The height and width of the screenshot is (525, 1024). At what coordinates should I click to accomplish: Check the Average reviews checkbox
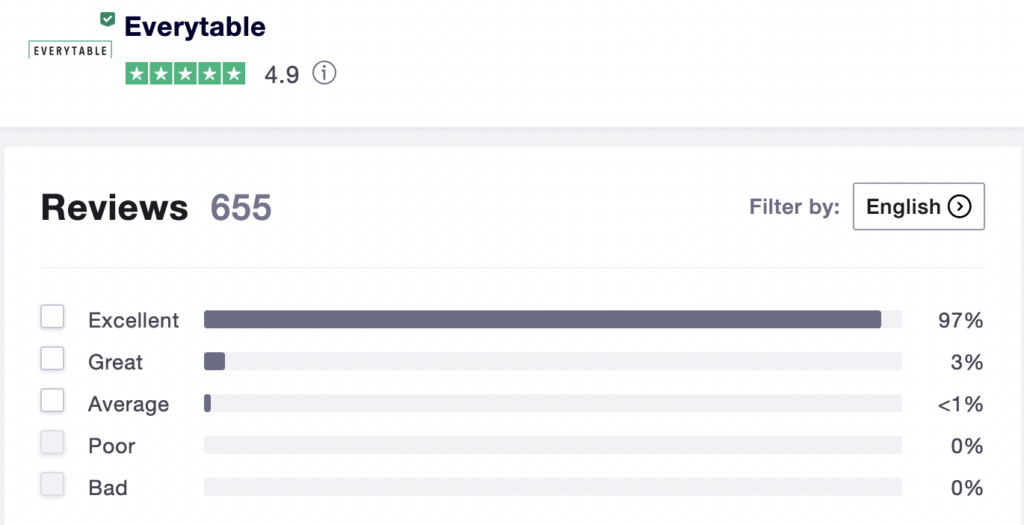point(52,401)
